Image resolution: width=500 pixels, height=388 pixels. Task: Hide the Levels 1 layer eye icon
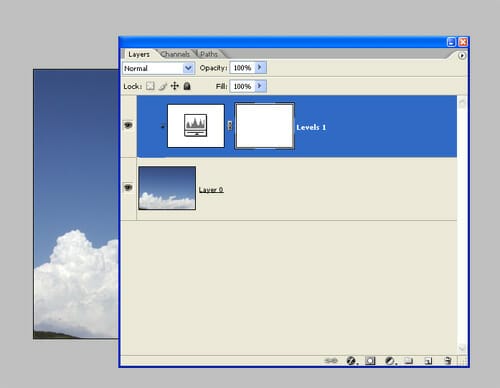[128, 125]
